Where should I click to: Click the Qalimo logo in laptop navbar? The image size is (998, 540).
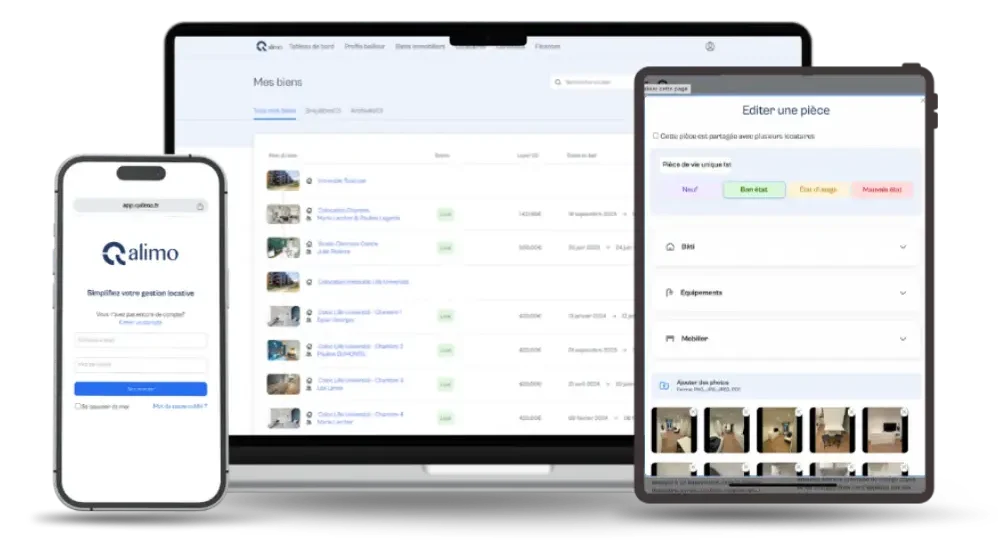(x=269, y=46)
